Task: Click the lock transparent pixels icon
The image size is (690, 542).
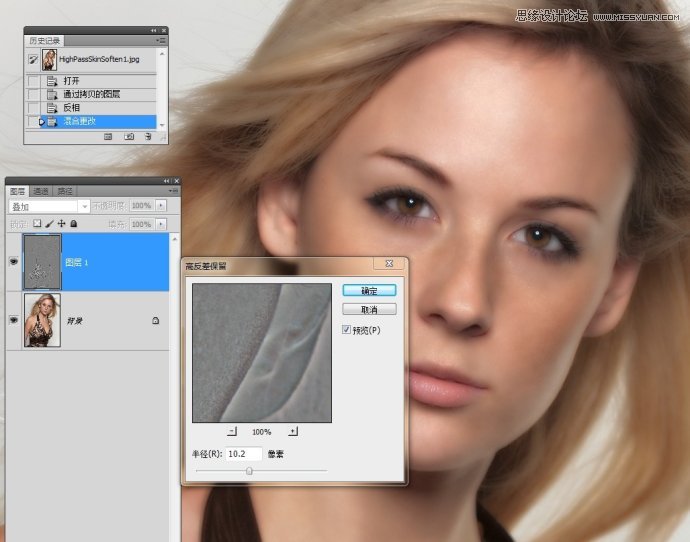Action: [37, 223]
